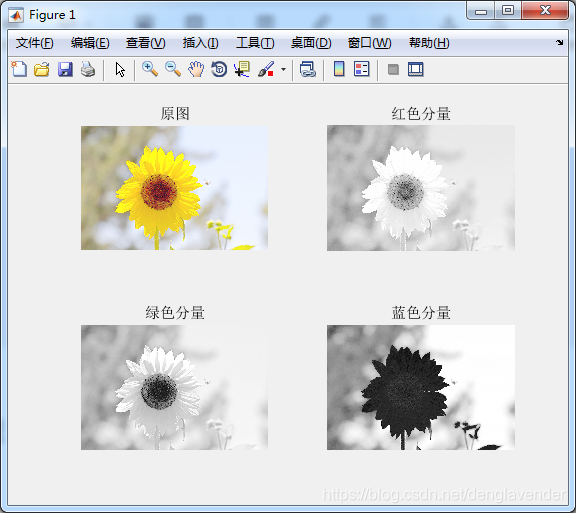Open the 工具(T) menu

click(x=255, y=43)
